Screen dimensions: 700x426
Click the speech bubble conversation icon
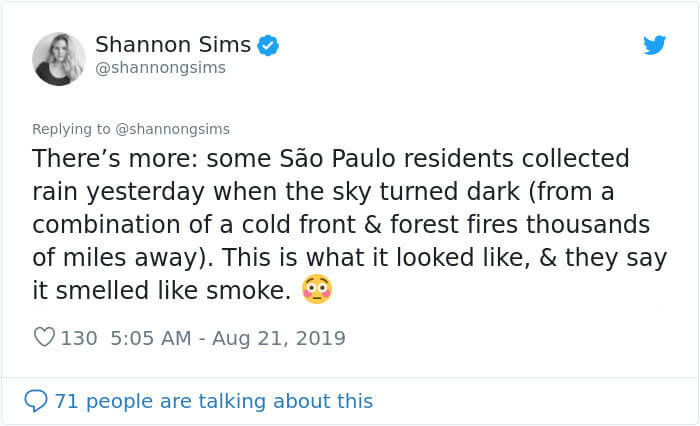tap(36, 401)
